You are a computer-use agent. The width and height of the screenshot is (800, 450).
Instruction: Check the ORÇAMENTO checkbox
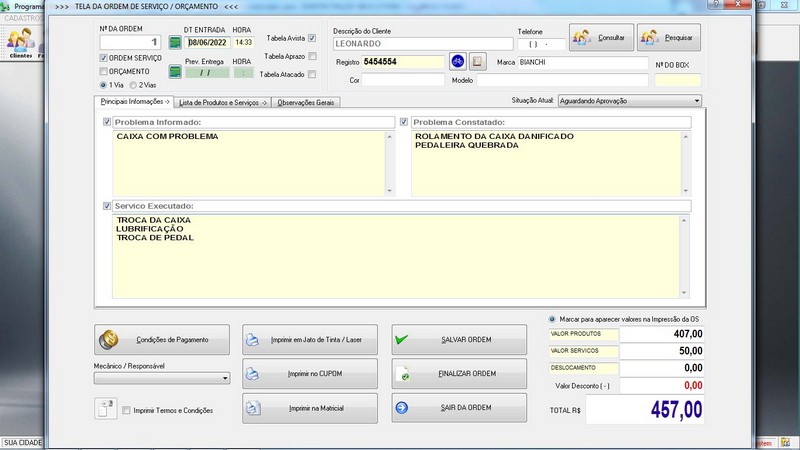104,71
